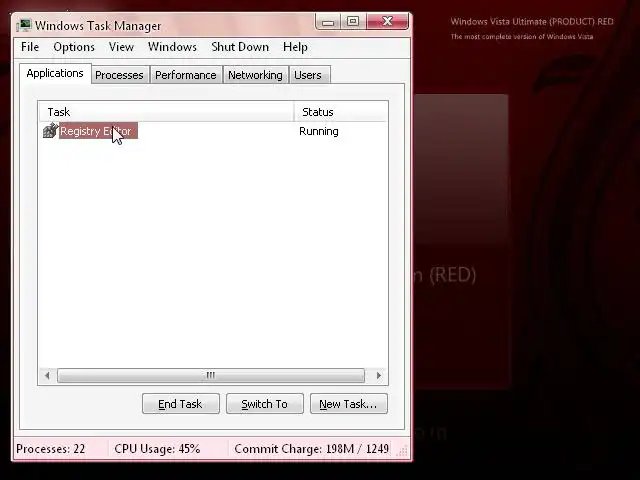Open the View menu
Image resolution: width=640 pixels, height=480 pixels.
tap(121, 47)
